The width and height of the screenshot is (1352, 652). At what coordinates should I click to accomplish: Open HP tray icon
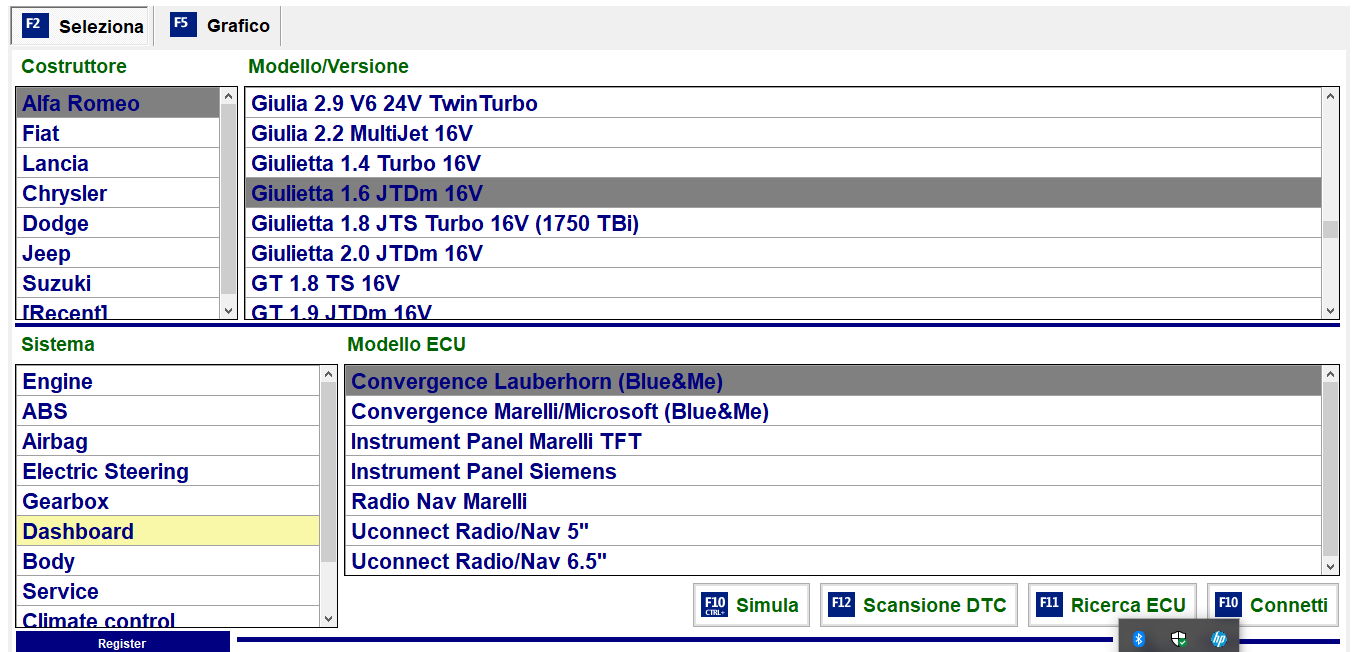[1218, 638]
